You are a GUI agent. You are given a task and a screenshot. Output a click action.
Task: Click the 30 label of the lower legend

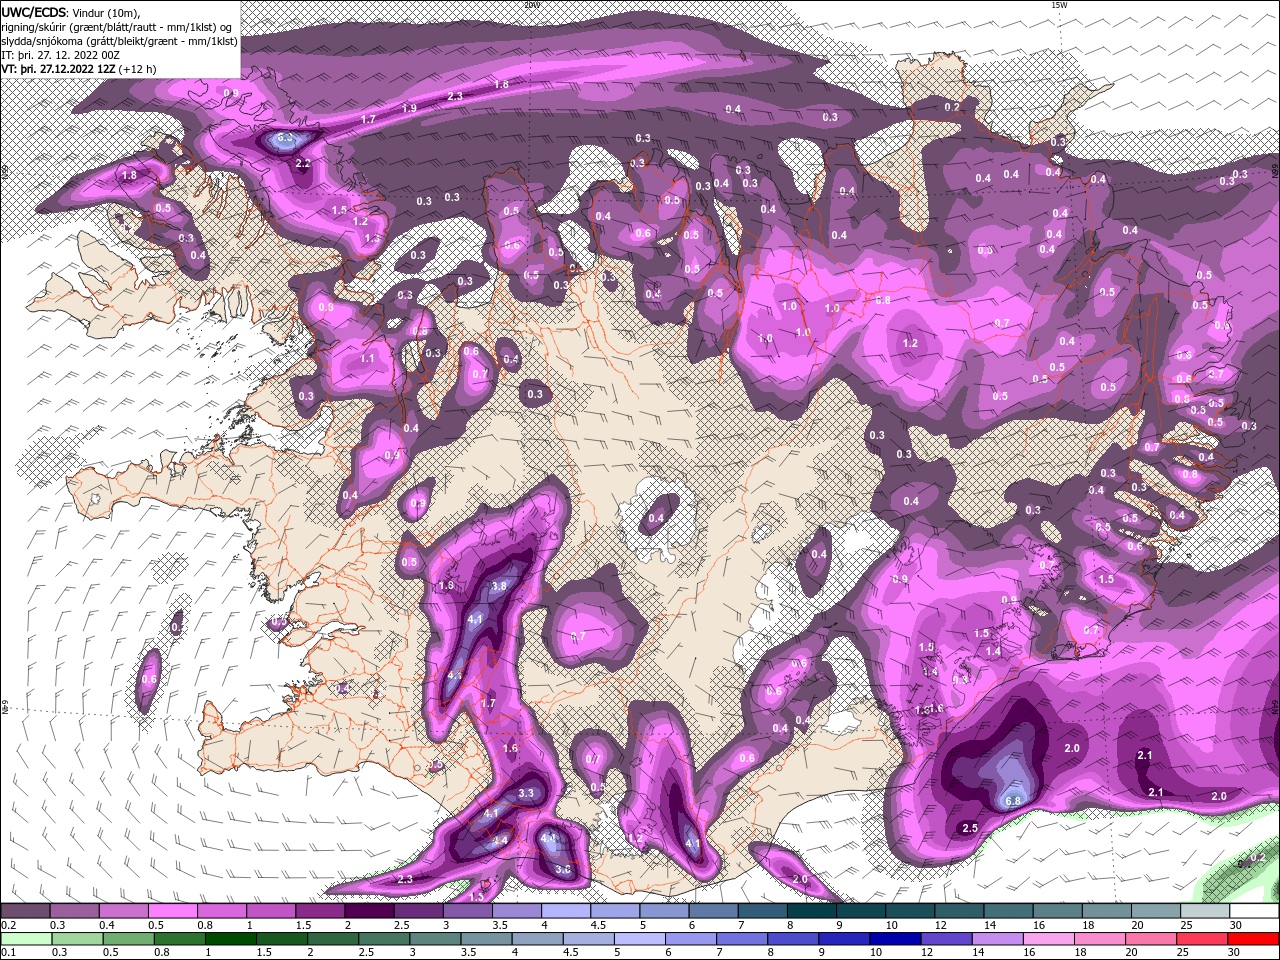(x=1234, y=952)
